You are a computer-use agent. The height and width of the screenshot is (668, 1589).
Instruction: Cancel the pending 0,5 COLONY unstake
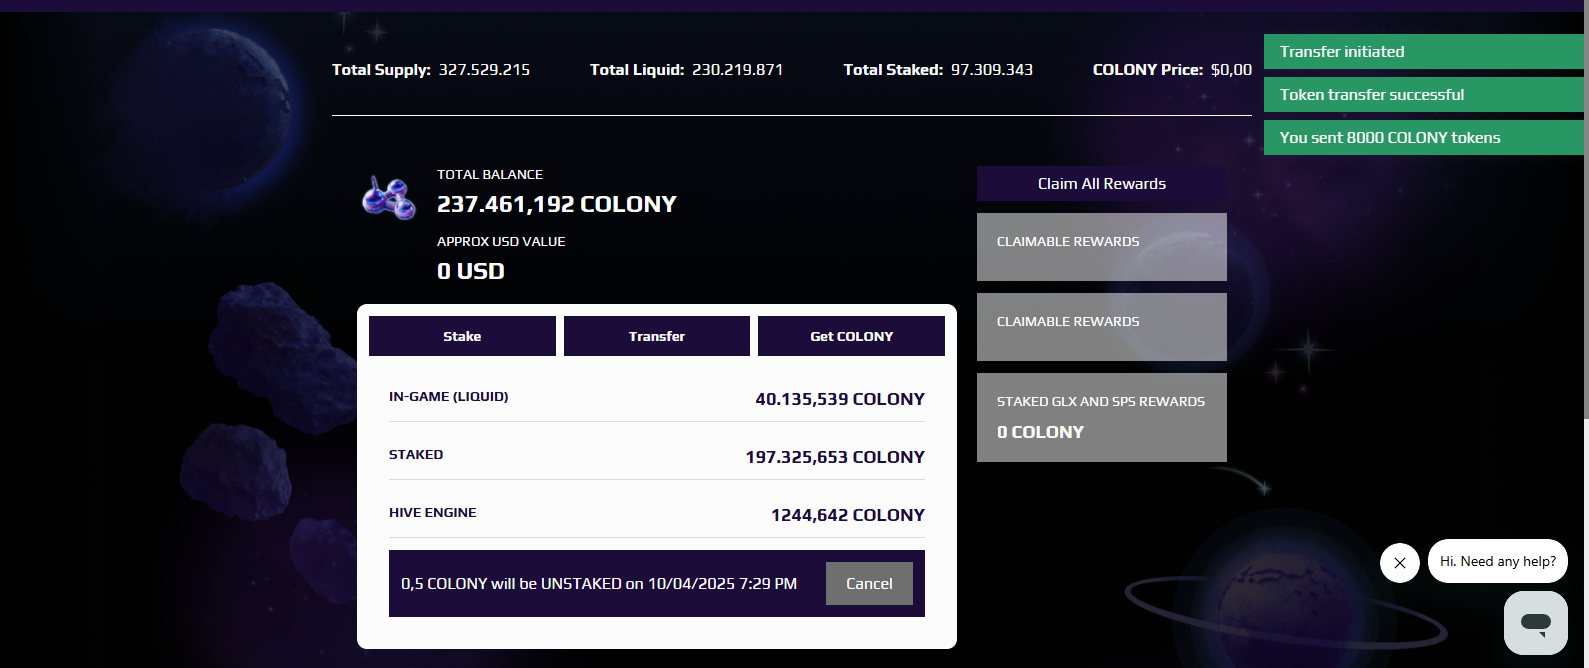869,584
